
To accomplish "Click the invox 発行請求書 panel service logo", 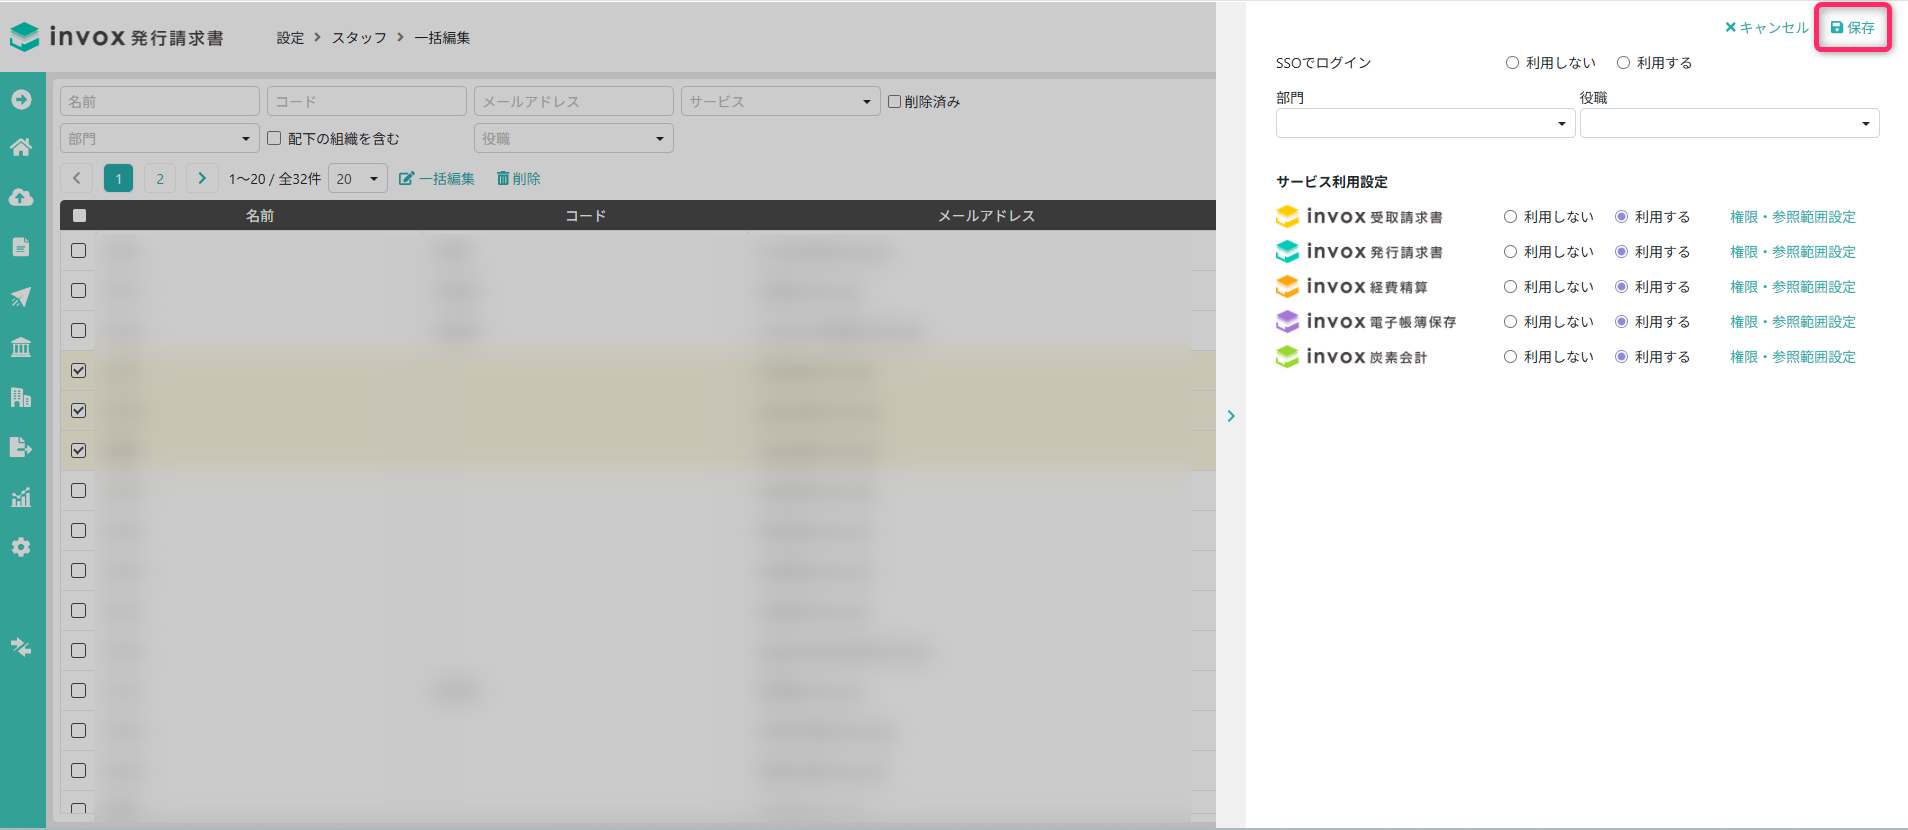I will click(1359, 252).
